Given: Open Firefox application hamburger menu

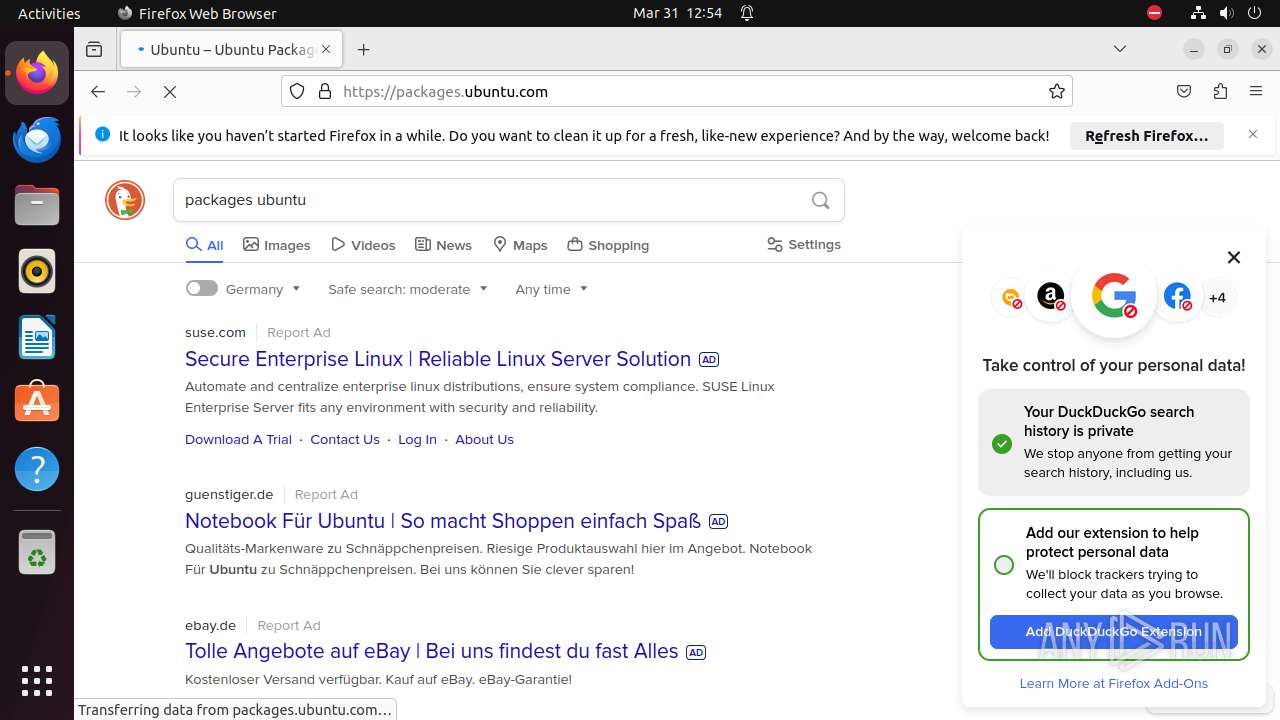Looking at the screenshot, I should point(1256,91).
